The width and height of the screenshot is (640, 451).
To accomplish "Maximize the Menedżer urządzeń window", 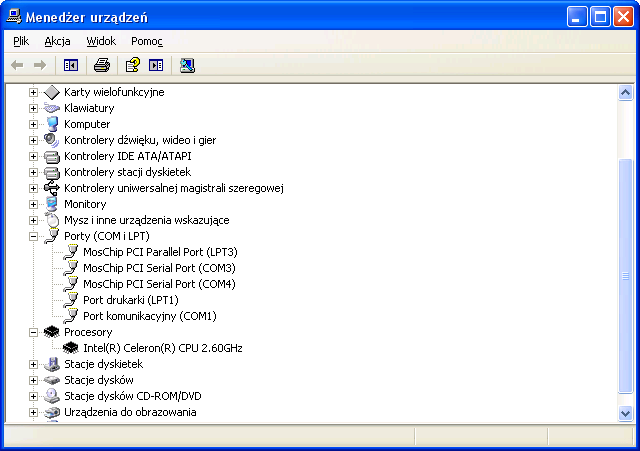I will (x=600, y=17).
